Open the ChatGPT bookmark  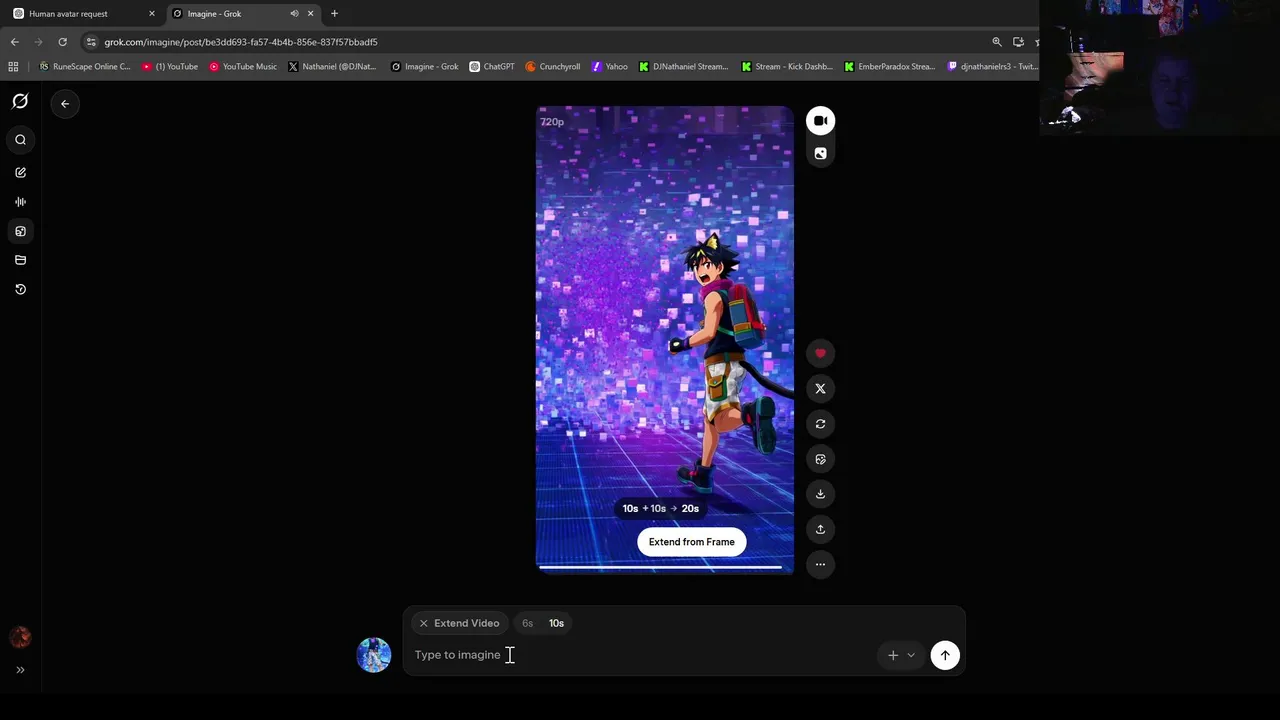coord(492,67)
